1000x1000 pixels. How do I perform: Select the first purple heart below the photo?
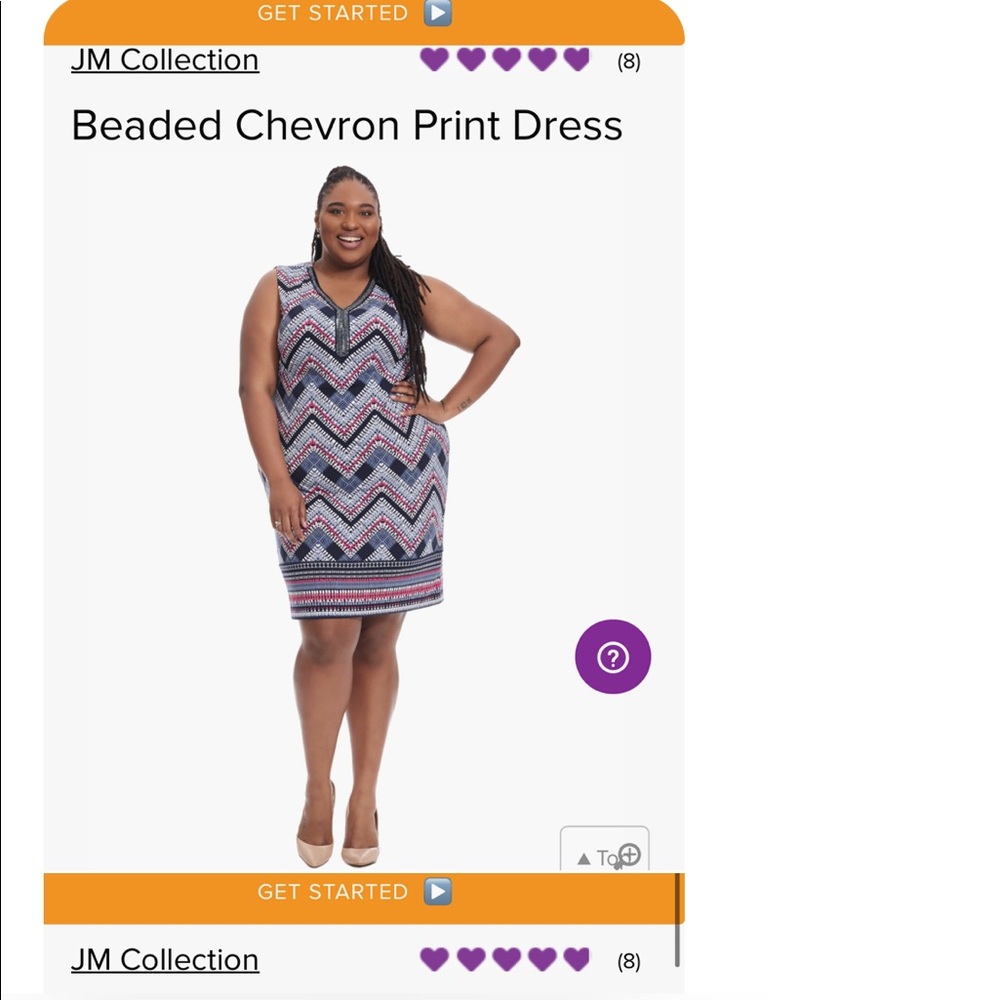tap(434, 959)
